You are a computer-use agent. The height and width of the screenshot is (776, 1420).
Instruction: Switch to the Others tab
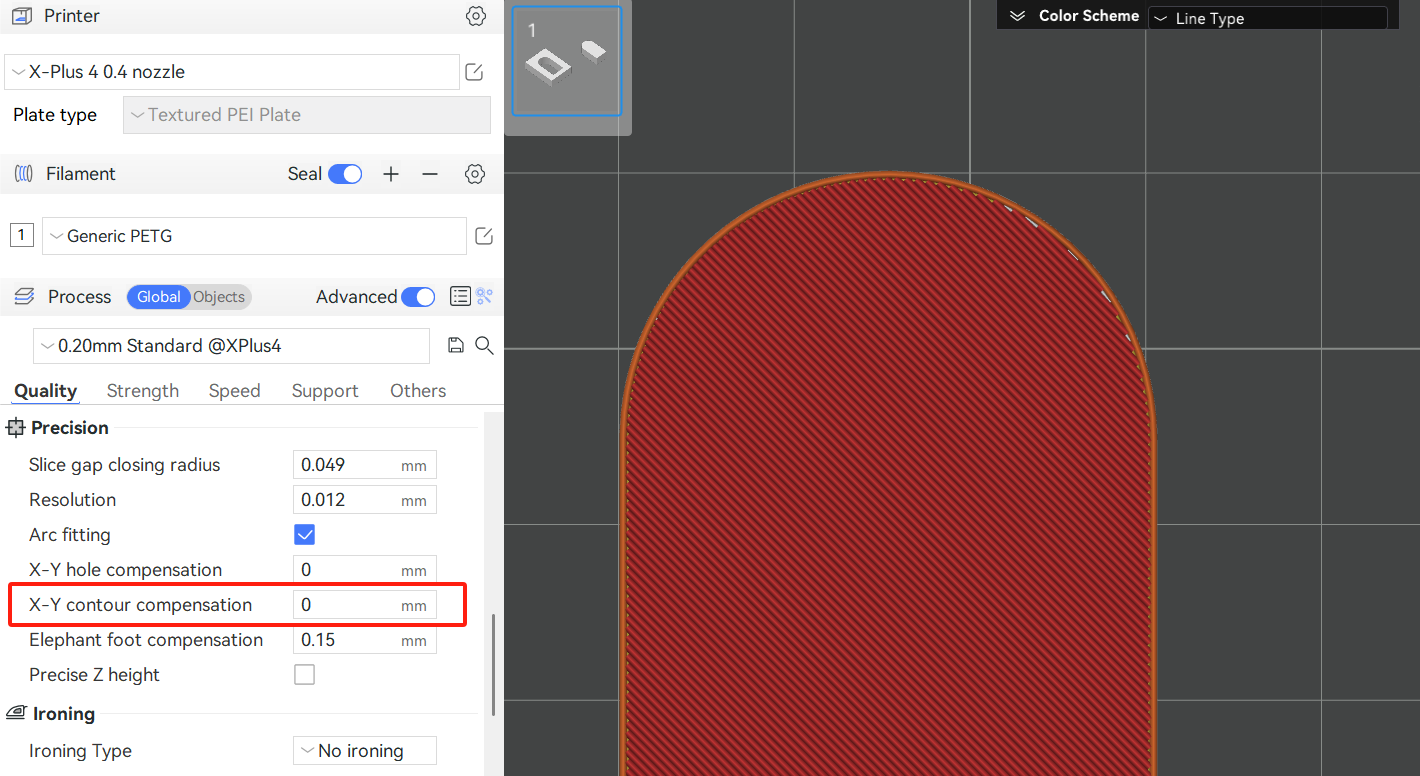click(418, 391)
